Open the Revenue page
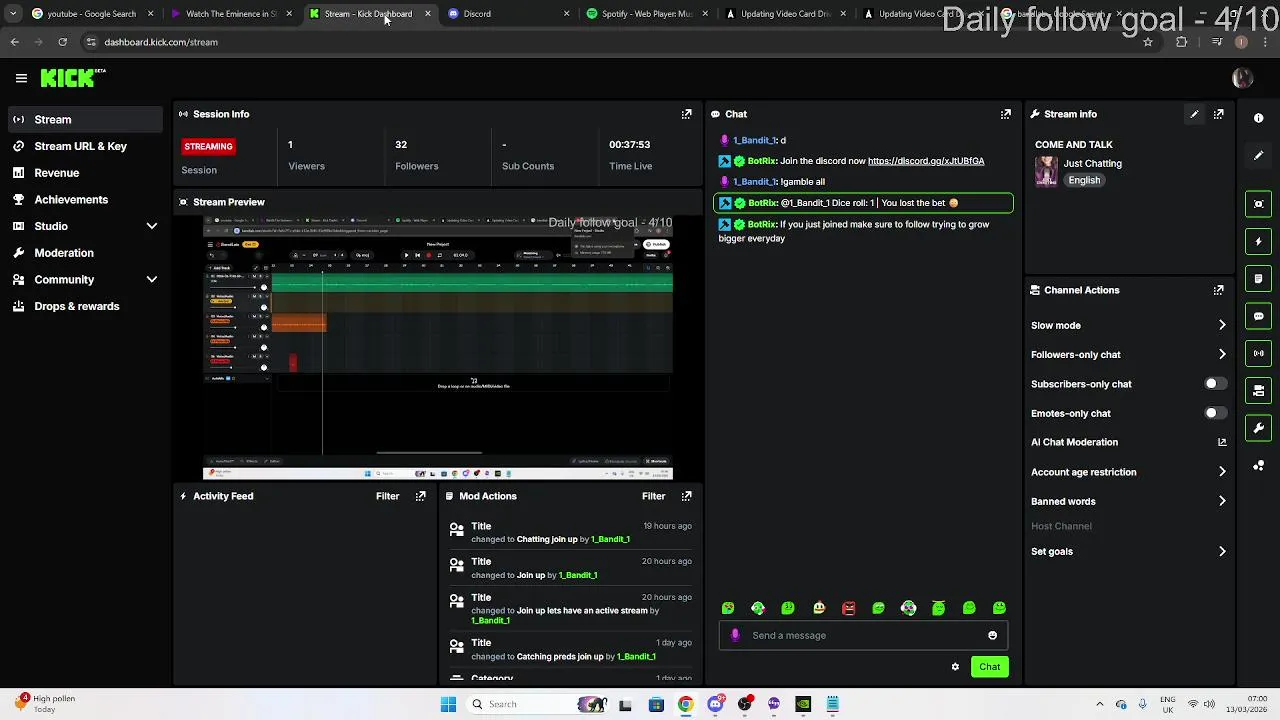The width and height of the screenshot is (1280, 720). [85, 173]
